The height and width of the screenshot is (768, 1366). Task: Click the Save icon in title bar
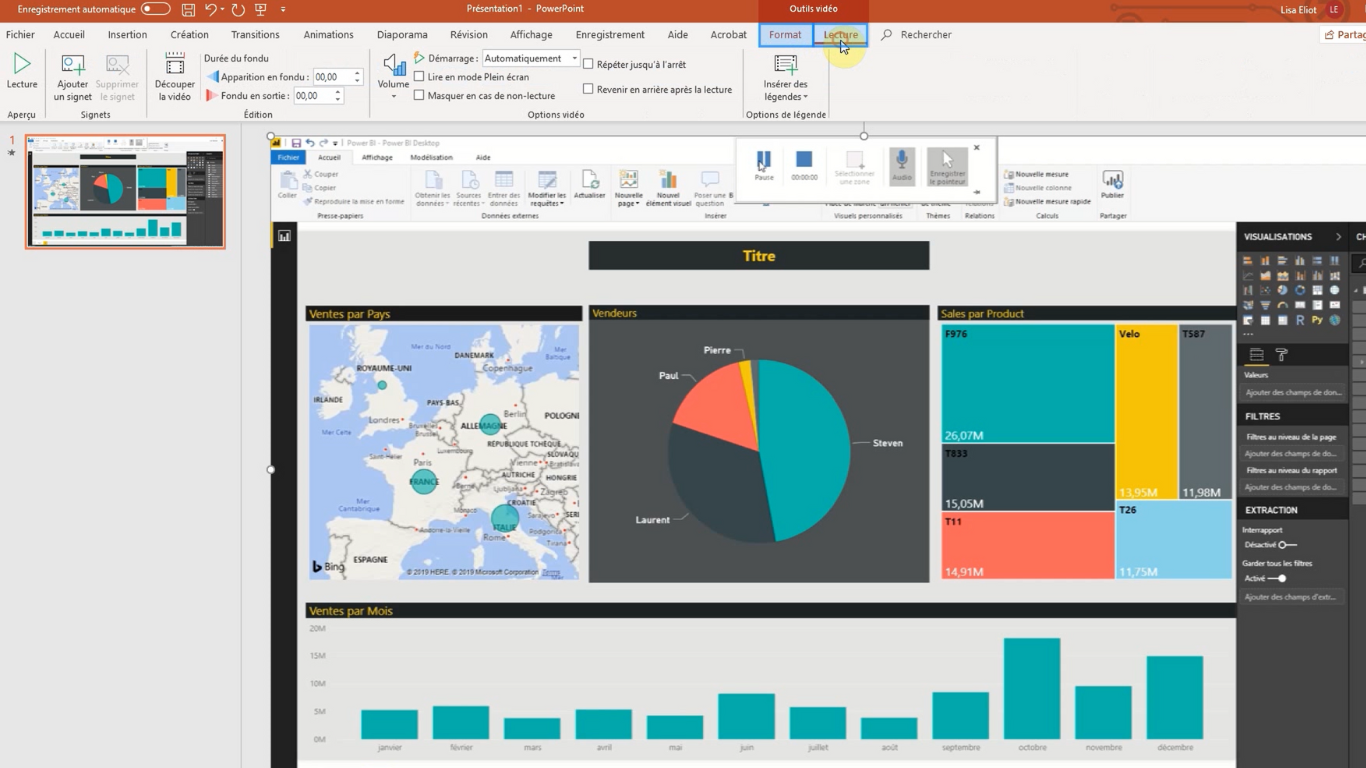tap(188, 9)
